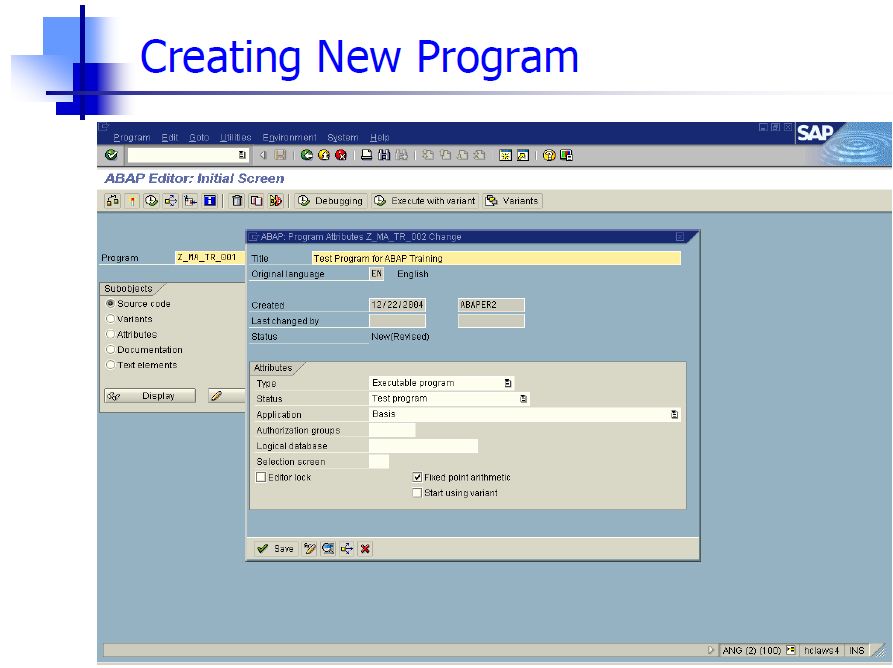This screenshot has height=668, width=893.
Task: Open the Status dropdown showing Test program
Action: [x=523, y=399]
